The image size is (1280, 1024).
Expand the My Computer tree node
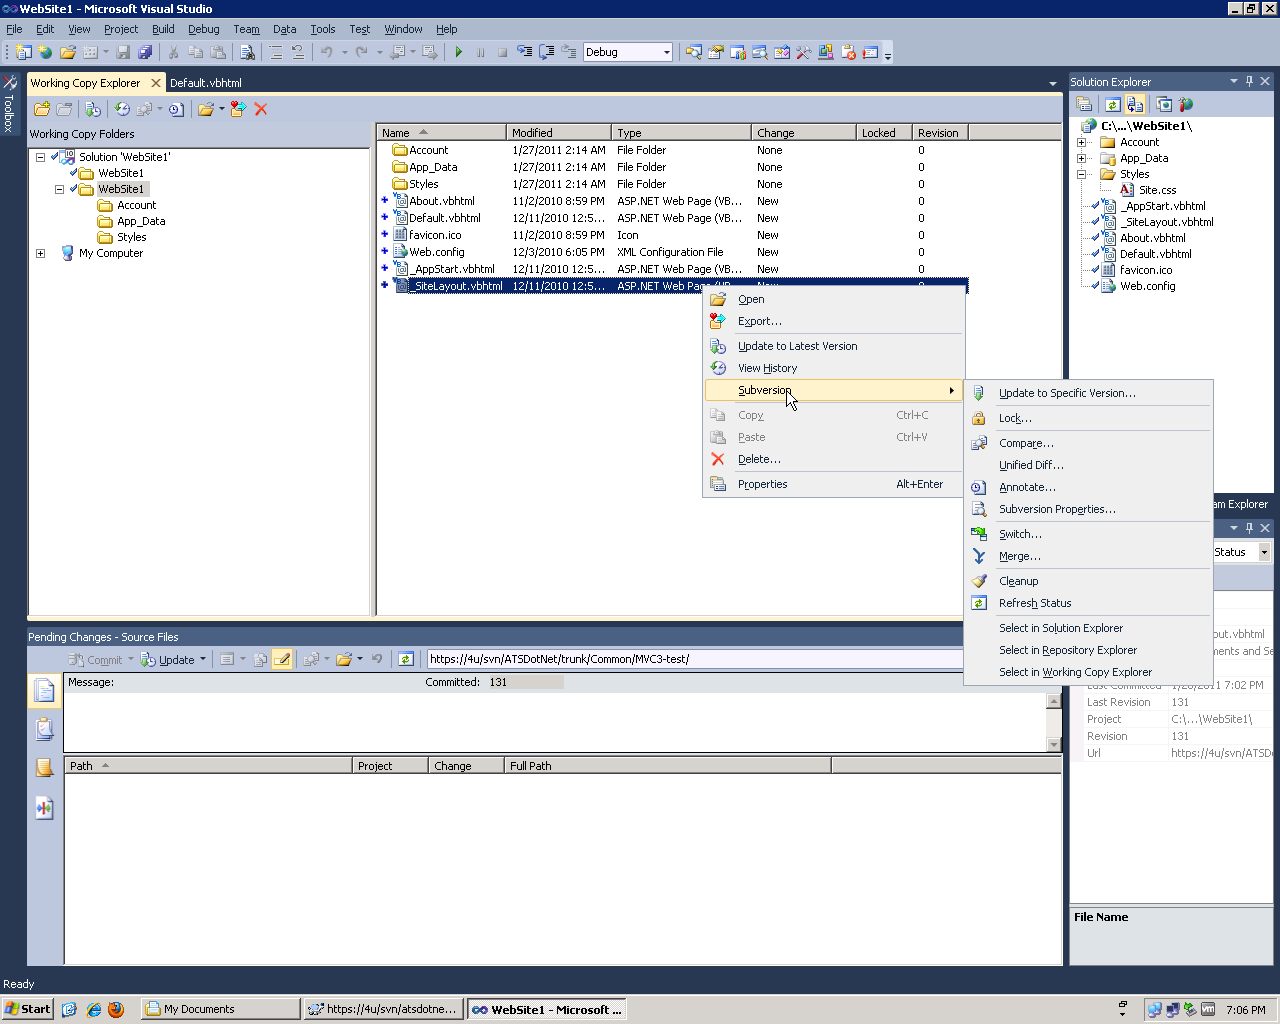tap(40, 253)
